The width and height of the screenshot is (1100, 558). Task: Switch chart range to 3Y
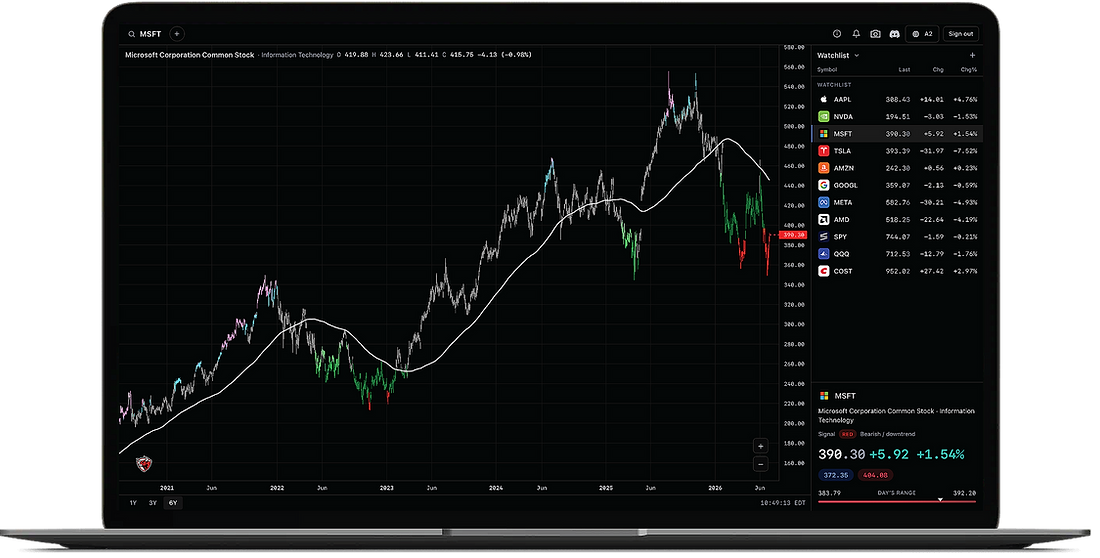click(152, 503)
